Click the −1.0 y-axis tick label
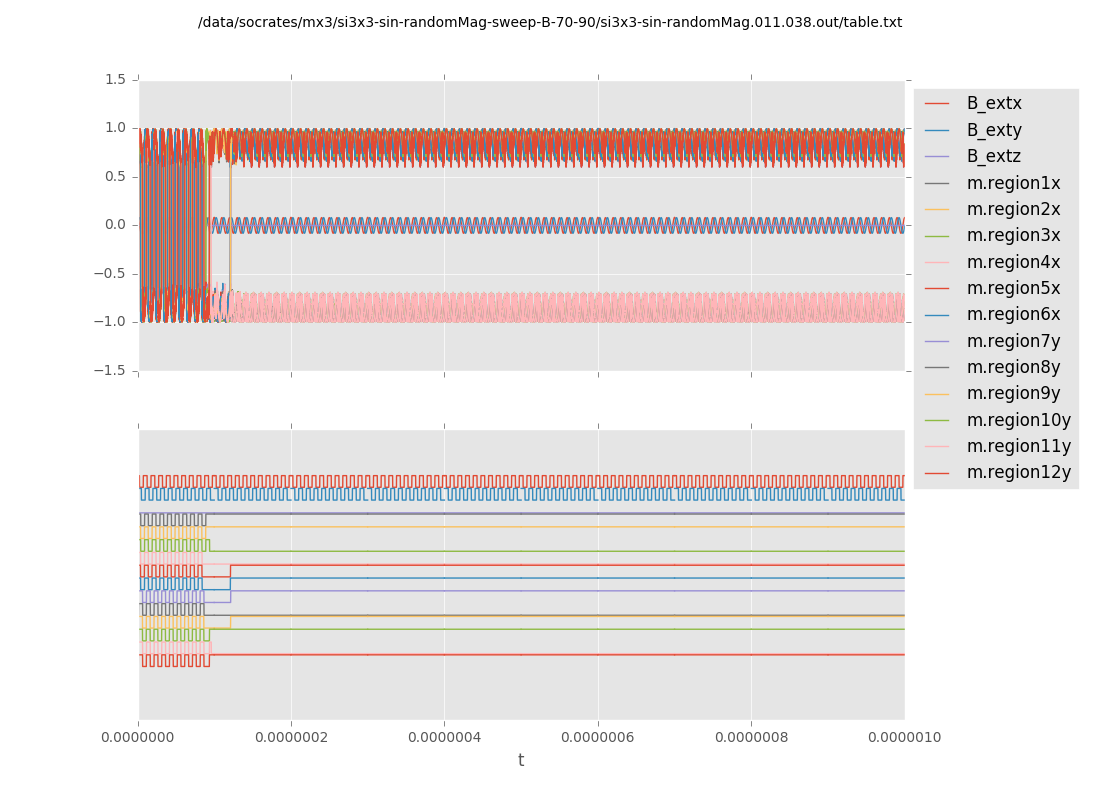Viewport: 1100px width, 800px height. coord(112,322)
